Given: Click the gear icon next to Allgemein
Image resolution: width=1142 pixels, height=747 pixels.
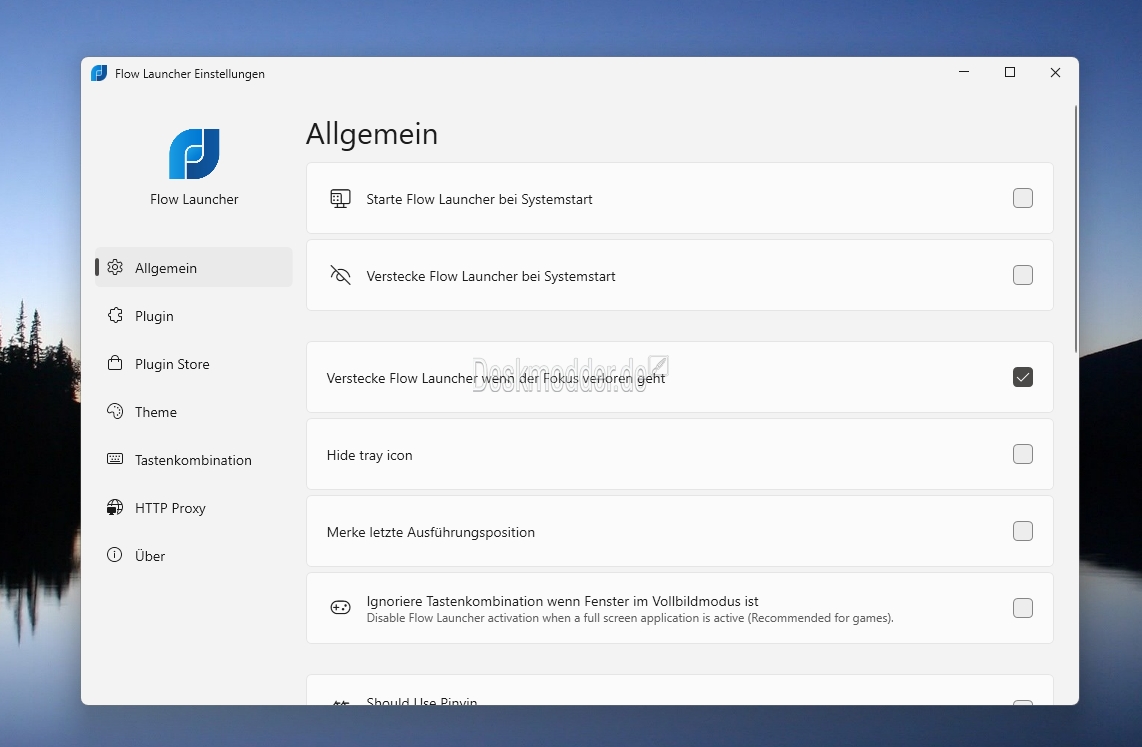Looking at the screenshot, I should click(x=115, y=268).
